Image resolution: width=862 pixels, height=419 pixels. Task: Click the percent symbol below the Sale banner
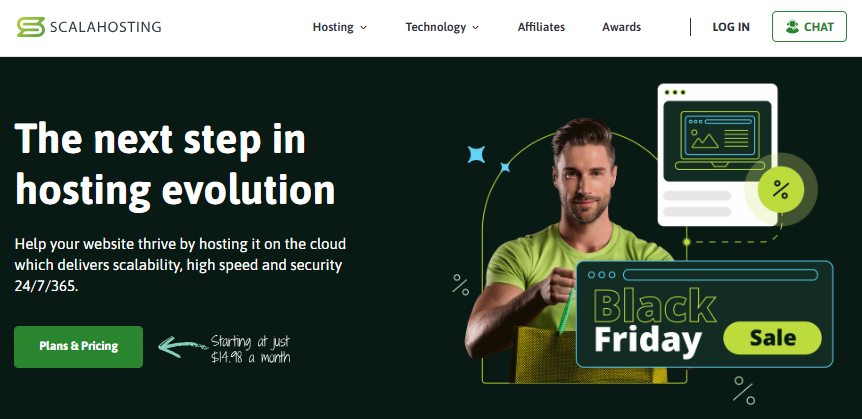(x=744, y=390)
